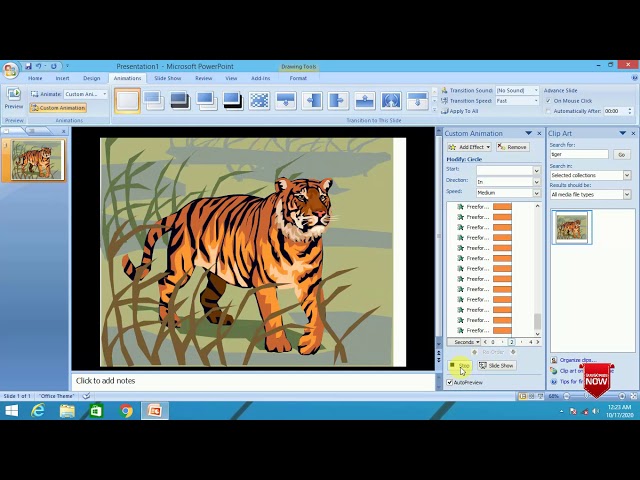Open the Format tab under Drawing Tools

[x=298, y=78]
